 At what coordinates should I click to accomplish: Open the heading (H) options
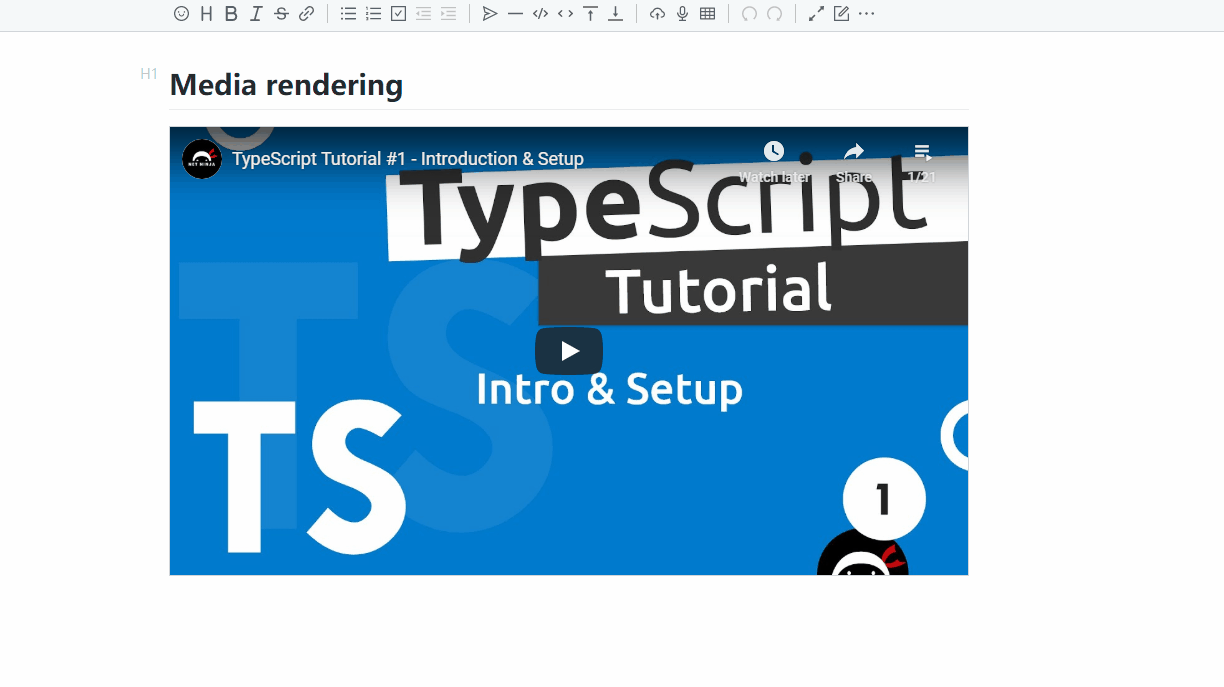(206, 14)
